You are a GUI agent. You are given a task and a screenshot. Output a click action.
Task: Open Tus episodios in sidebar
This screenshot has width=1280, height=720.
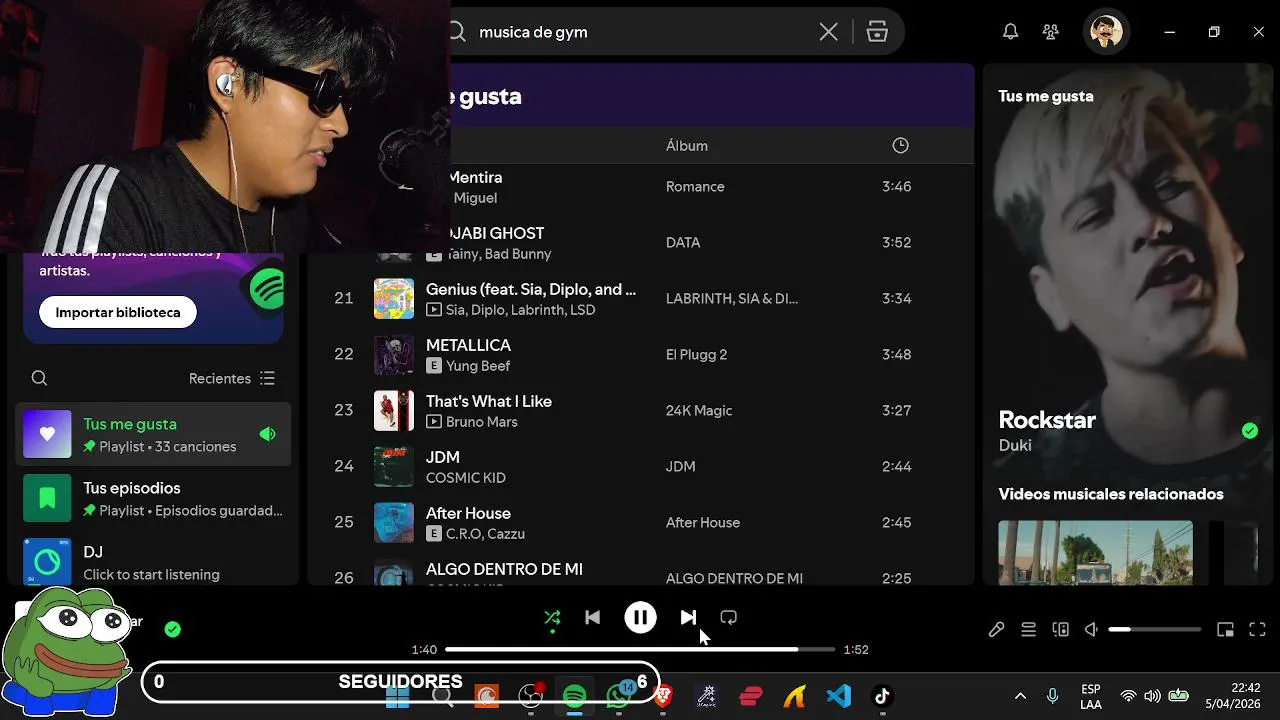click(153, 498)
